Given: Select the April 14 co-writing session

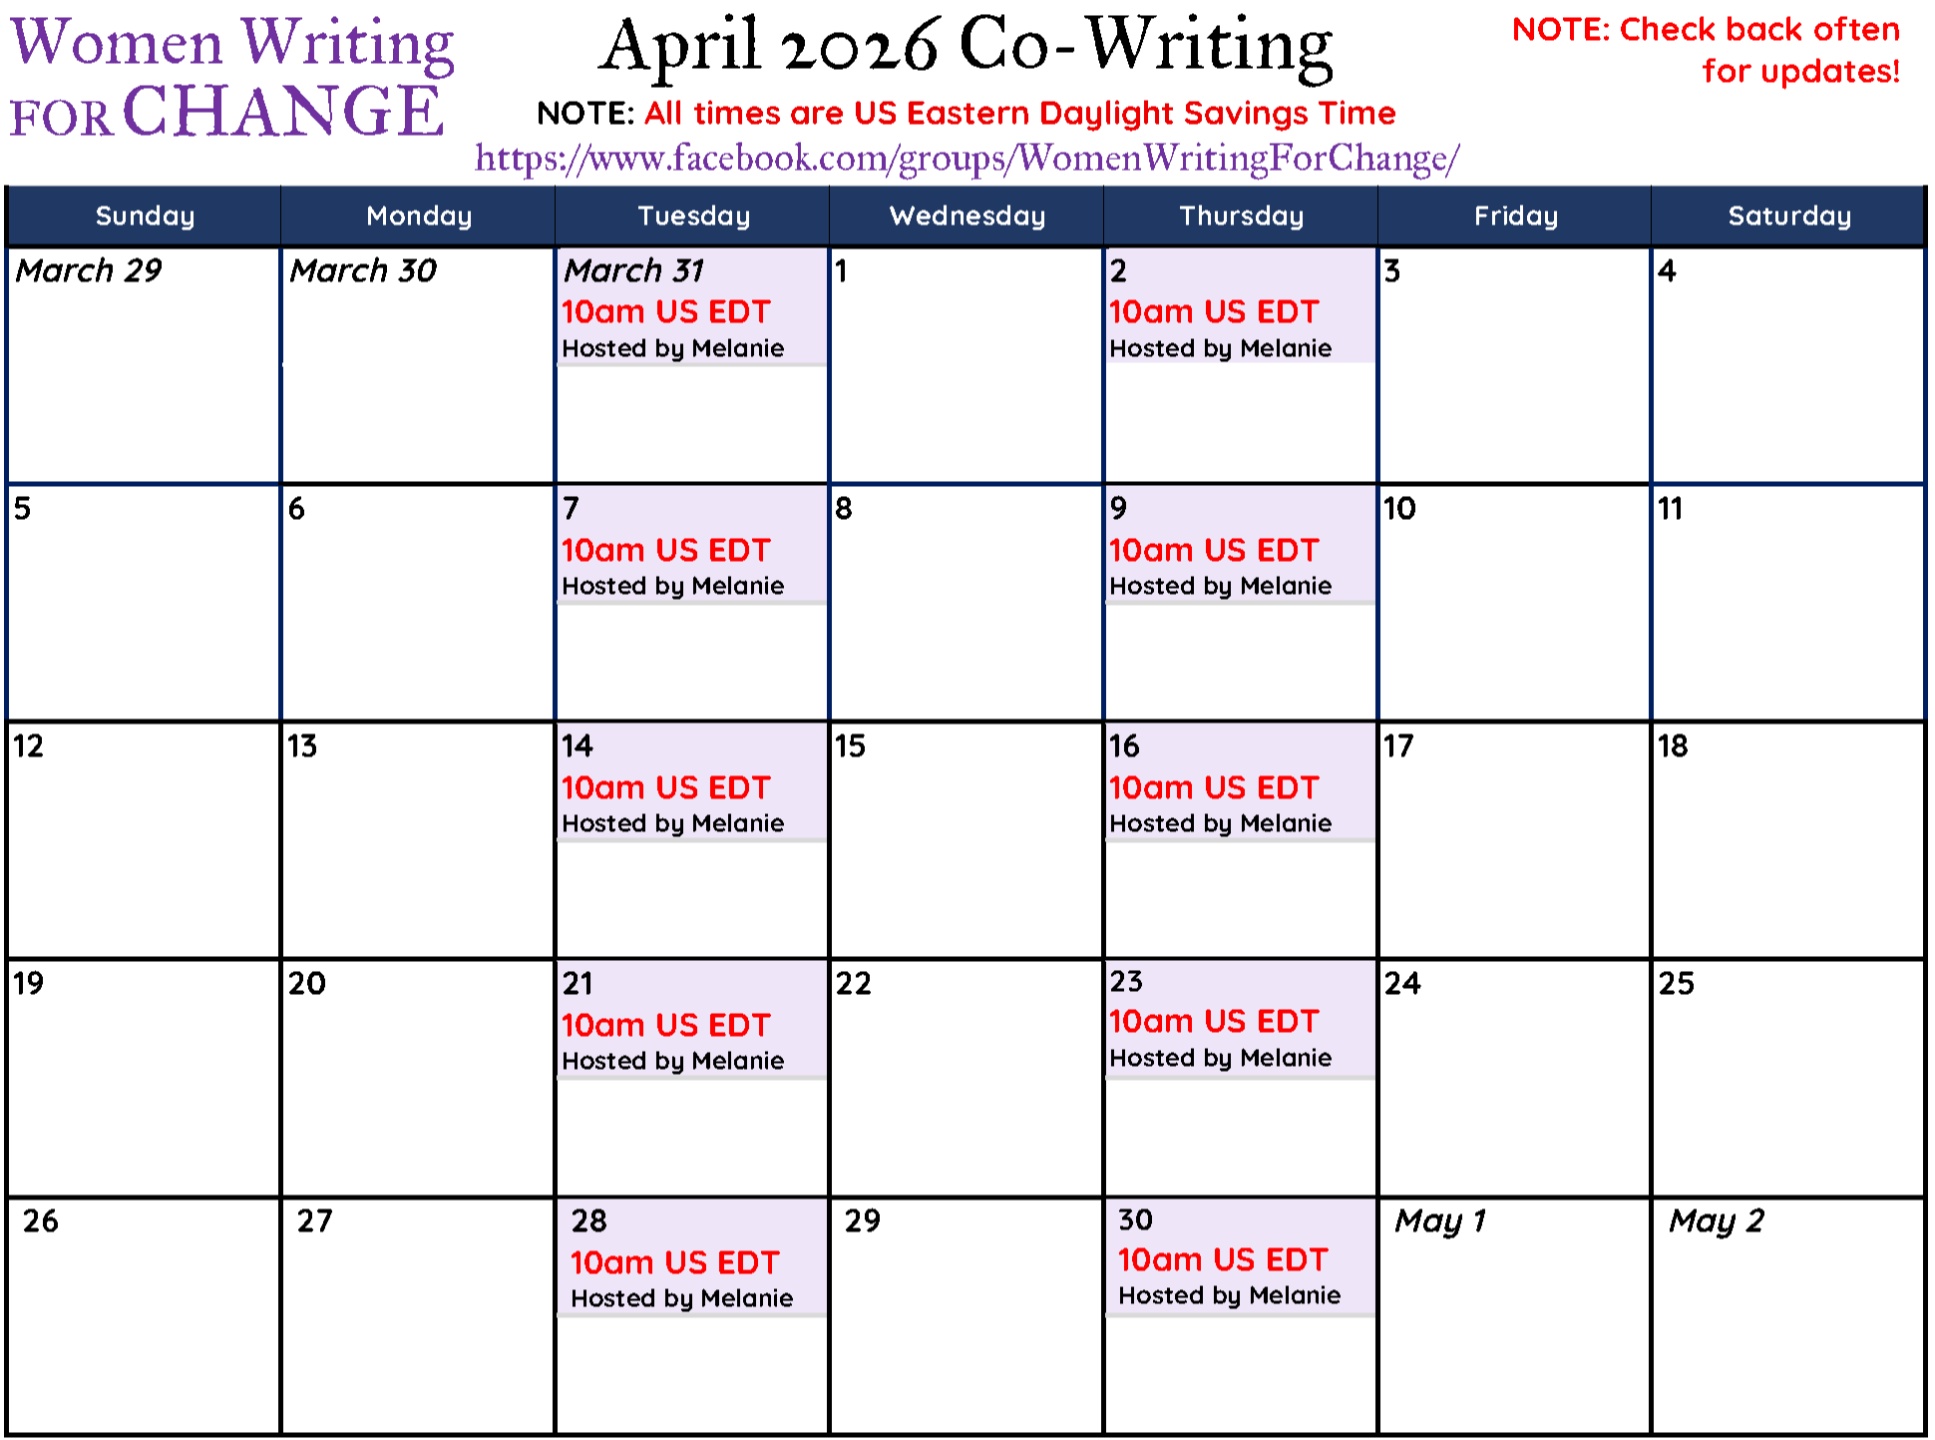Looking at the screenshot, I should (x=692, y=782).
